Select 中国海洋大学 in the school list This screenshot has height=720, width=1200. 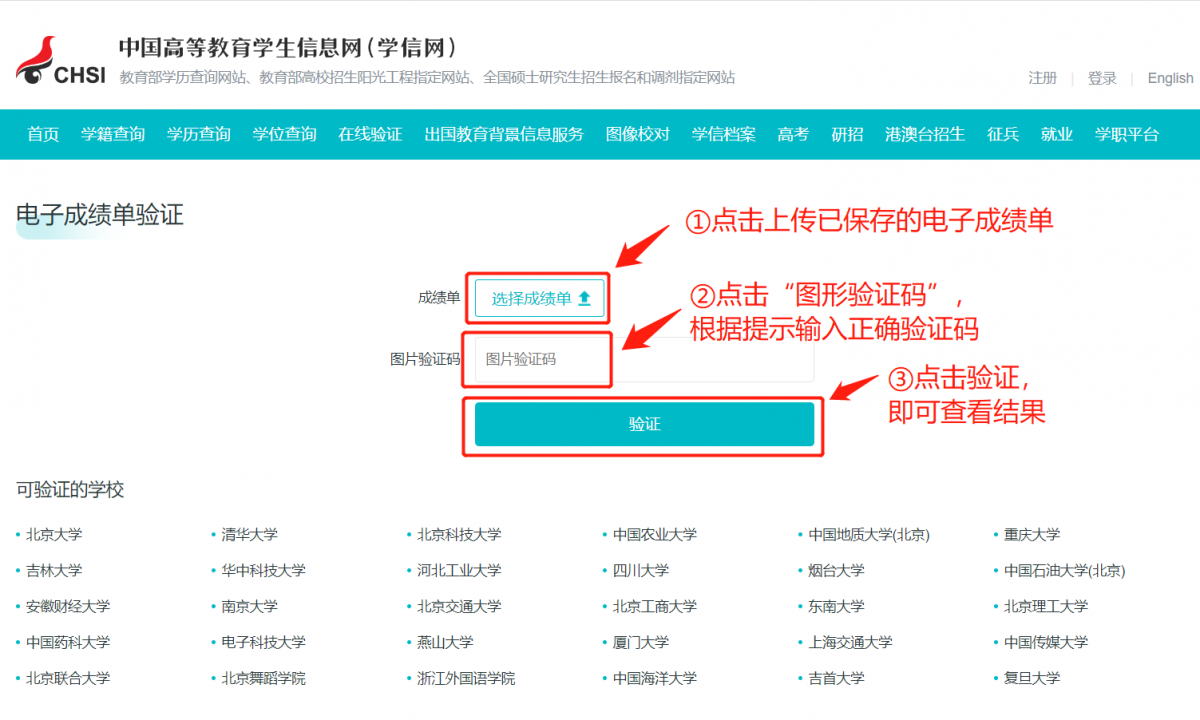point(655,679)
